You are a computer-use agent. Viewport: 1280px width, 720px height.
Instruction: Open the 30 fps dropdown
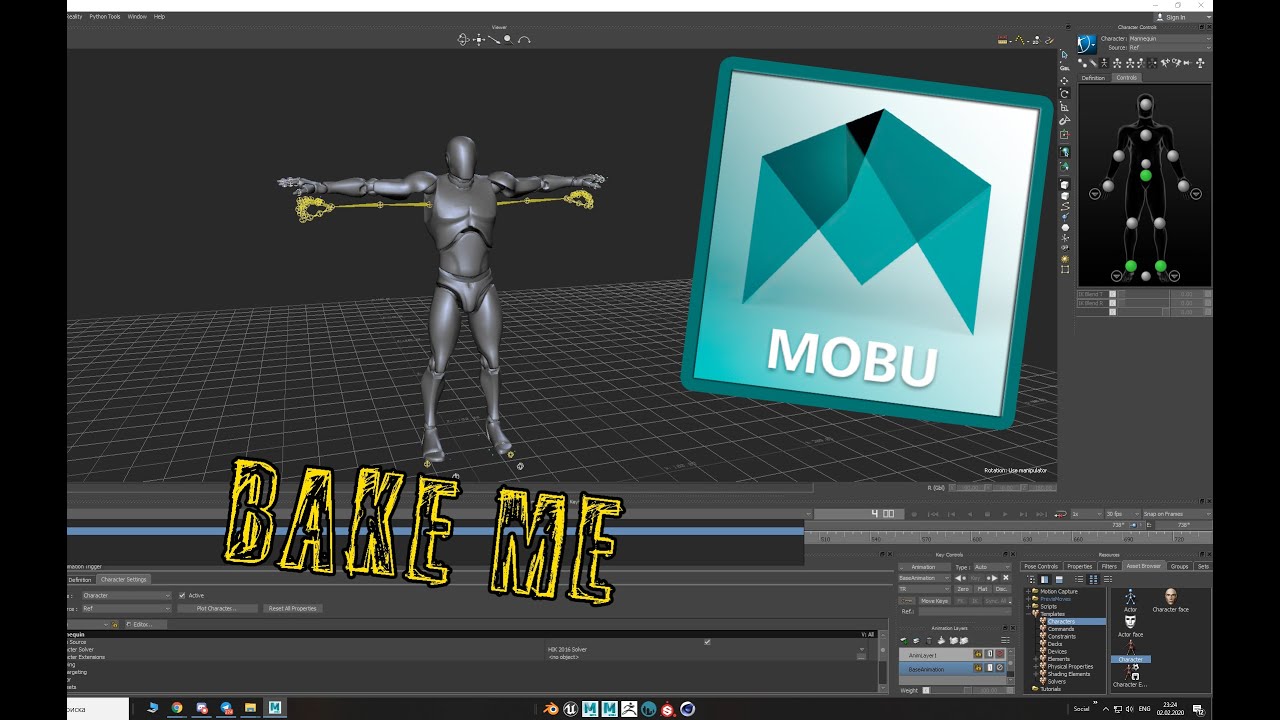[1122, 514]
